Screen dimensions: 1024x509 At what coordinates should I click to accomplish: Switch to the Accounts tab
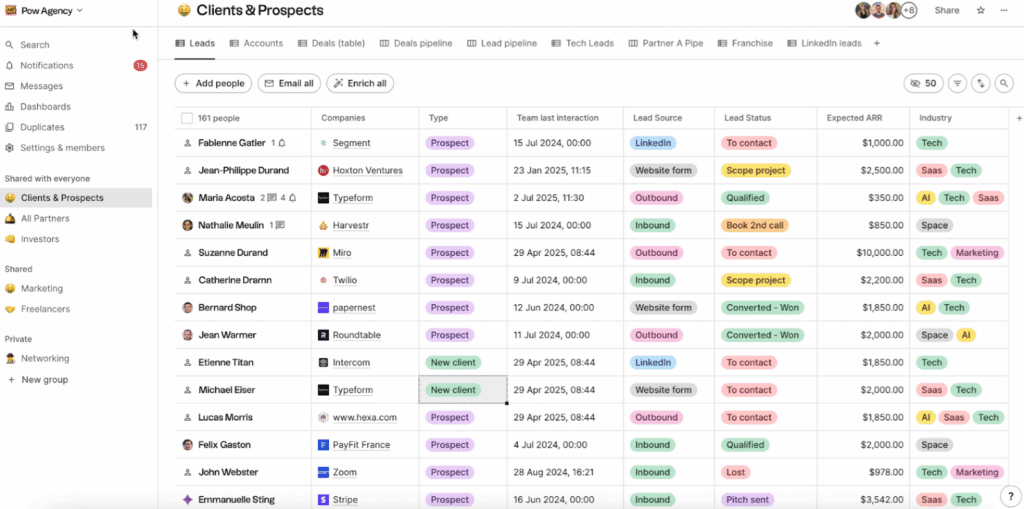256,43
